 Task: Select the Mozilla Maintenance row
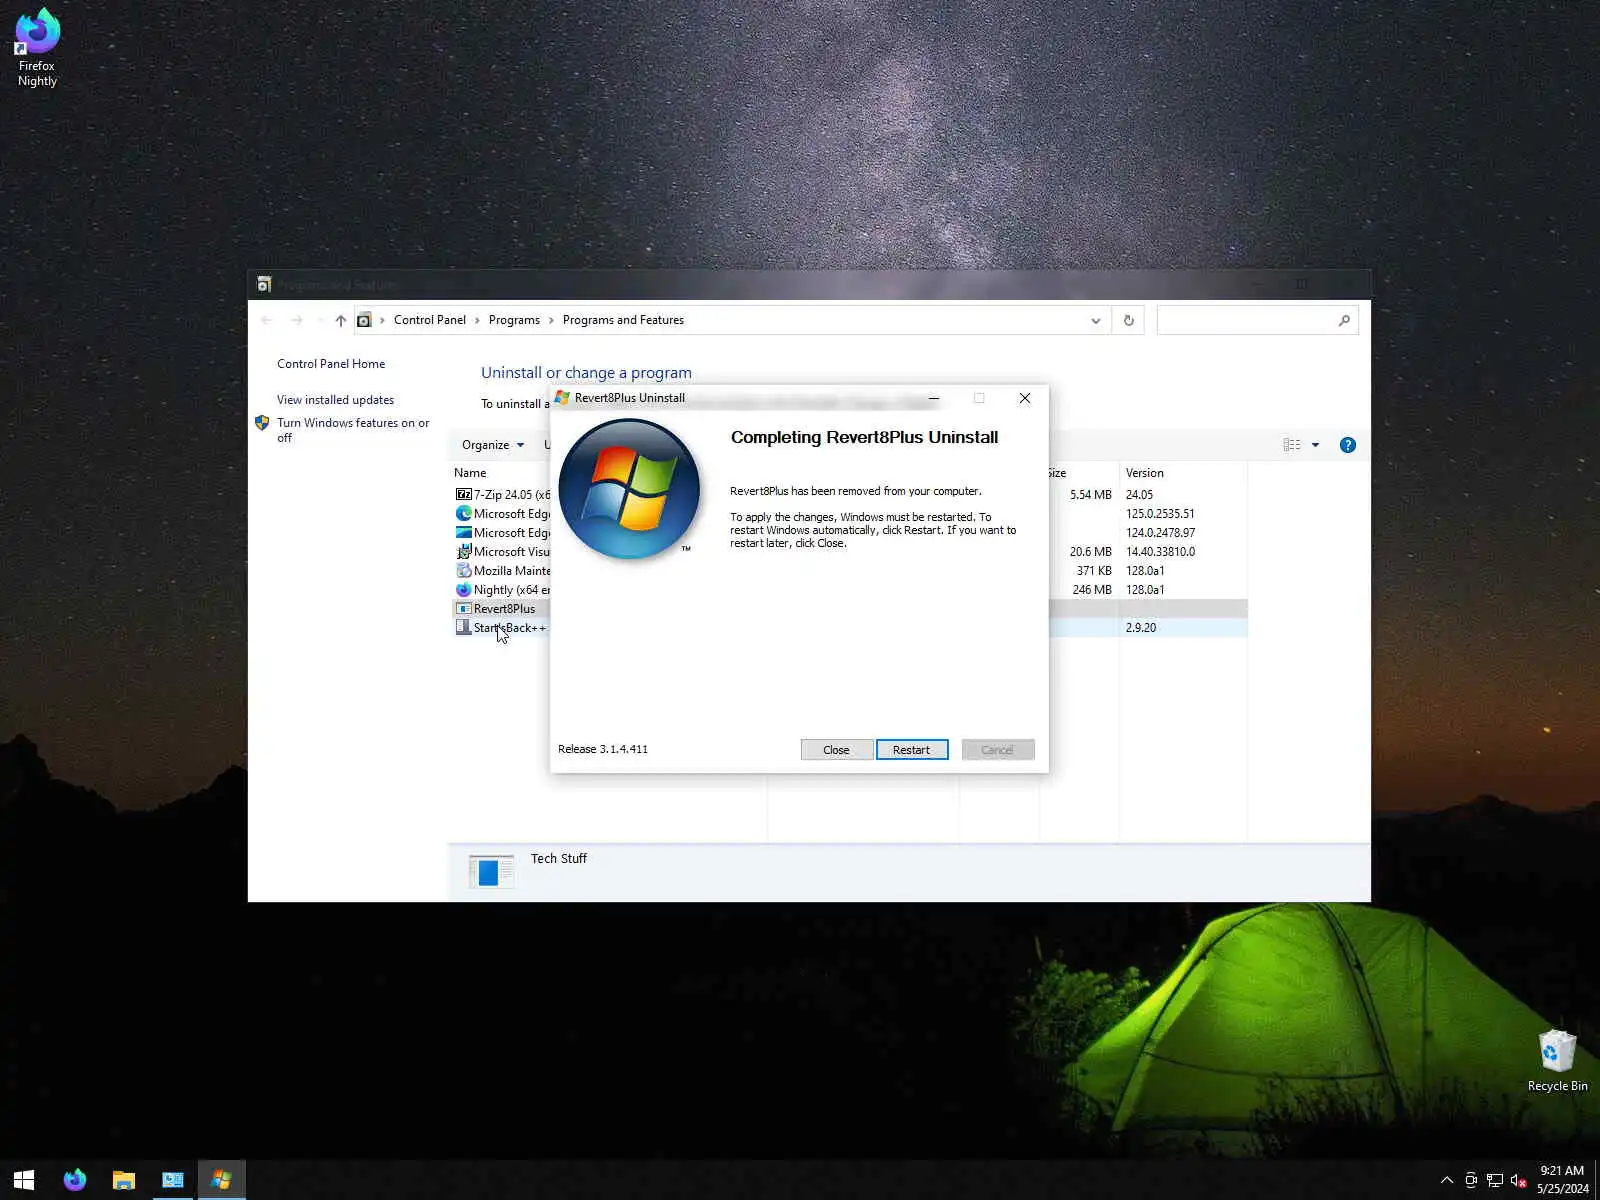coord(851,571)
